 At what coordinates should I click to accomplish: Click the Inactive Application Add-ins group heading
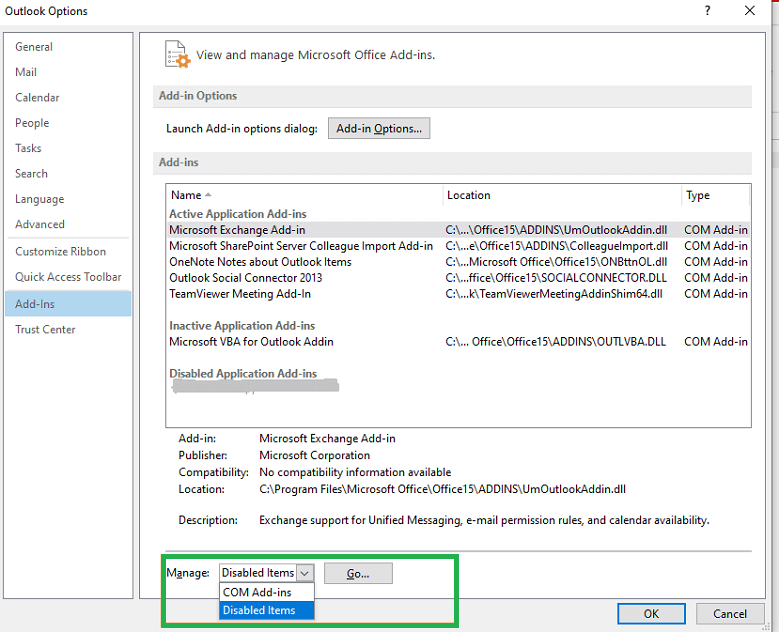(242, 326)
